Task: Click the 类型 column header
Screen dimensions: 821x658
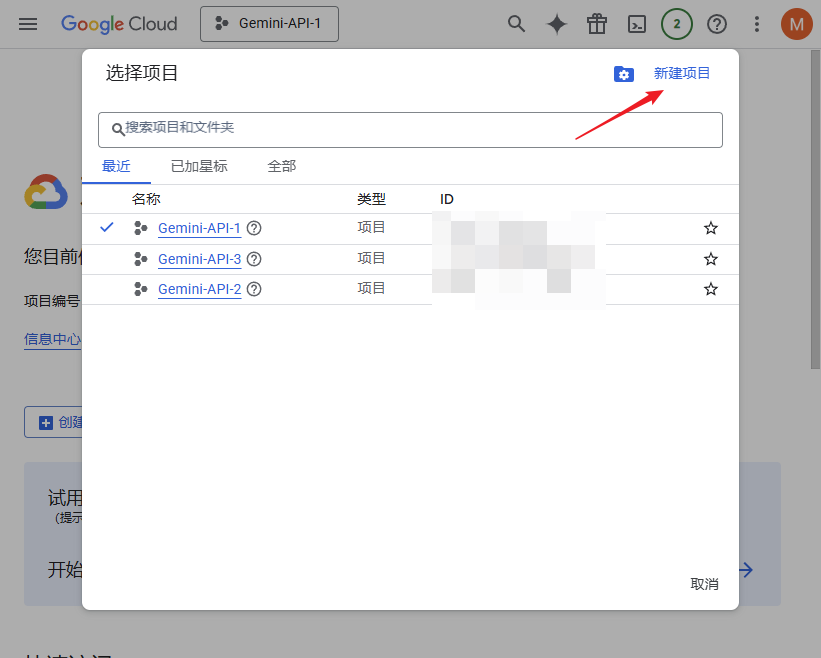Action: [371, 199]
